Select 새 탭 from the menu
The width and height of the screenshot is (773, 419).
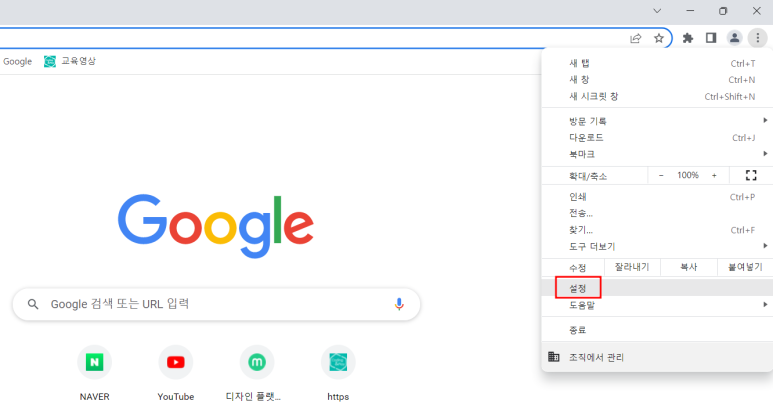click(657, 63)
